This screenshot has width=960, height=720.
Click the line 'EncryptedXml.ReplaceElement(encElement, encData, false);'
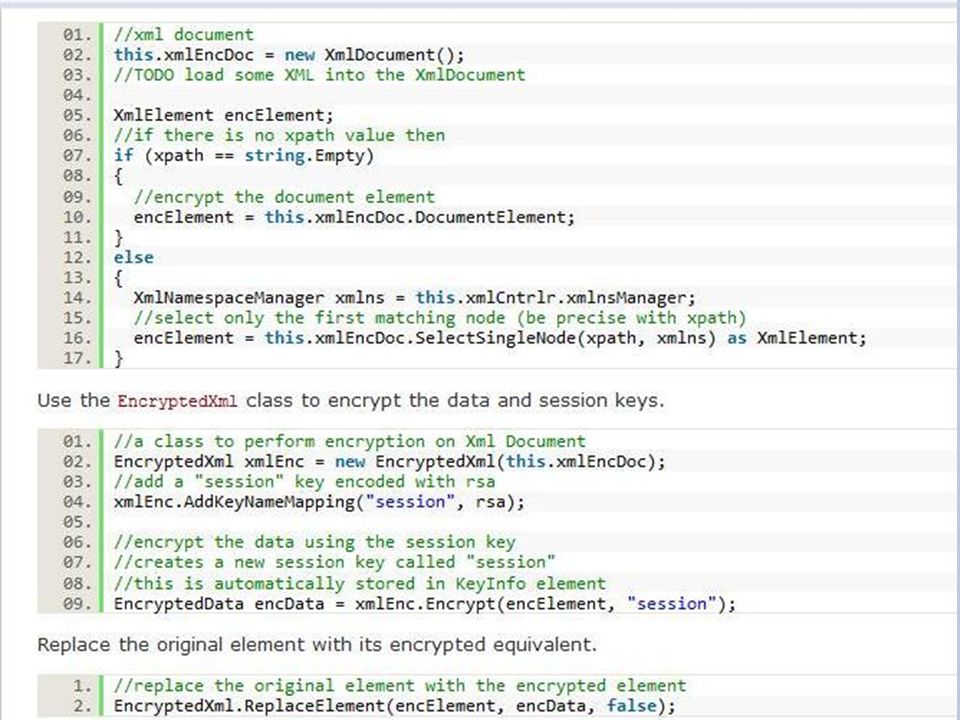pyautogui.click(x=395, y=706)
